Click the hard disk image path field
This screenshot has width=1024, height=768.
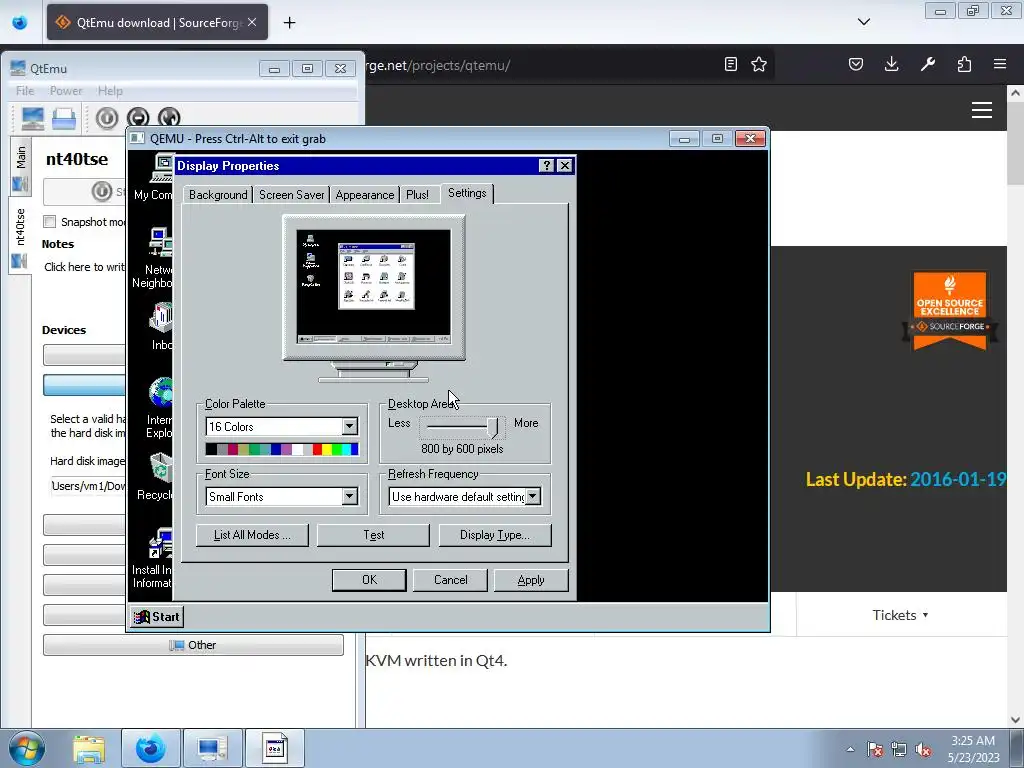[x=88, y=486]
